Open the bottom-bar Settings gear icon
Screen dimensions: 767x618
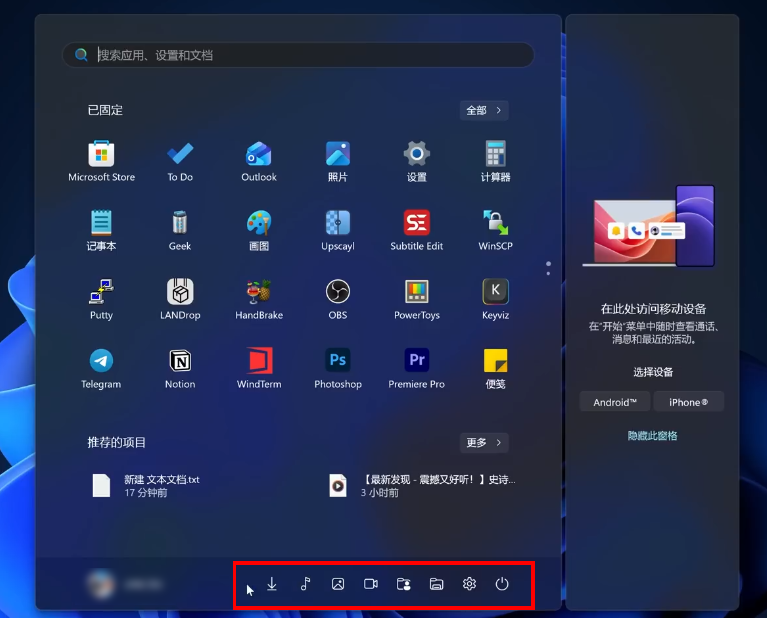469,584
